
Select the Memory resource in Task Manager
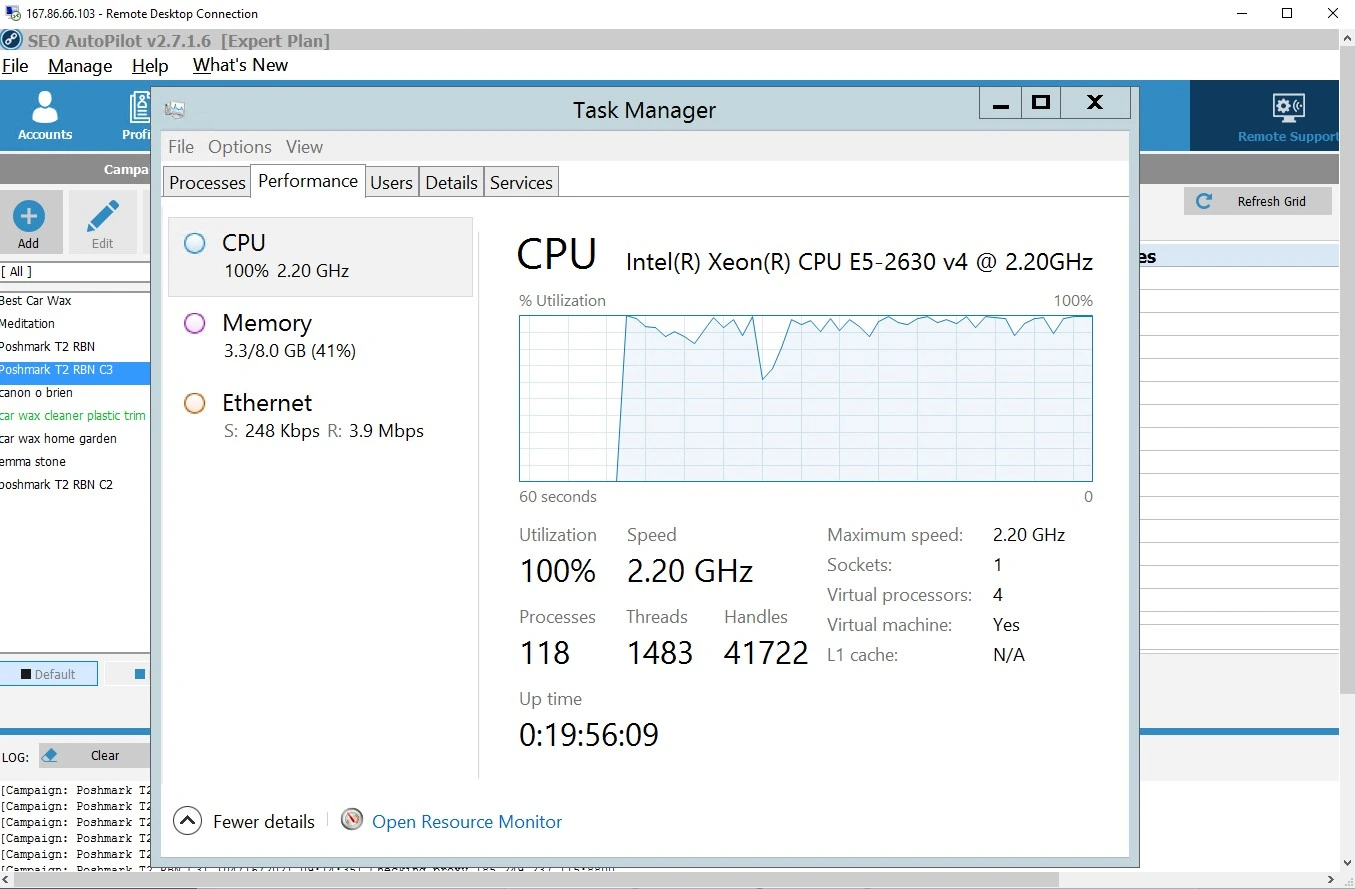(320, 336)
